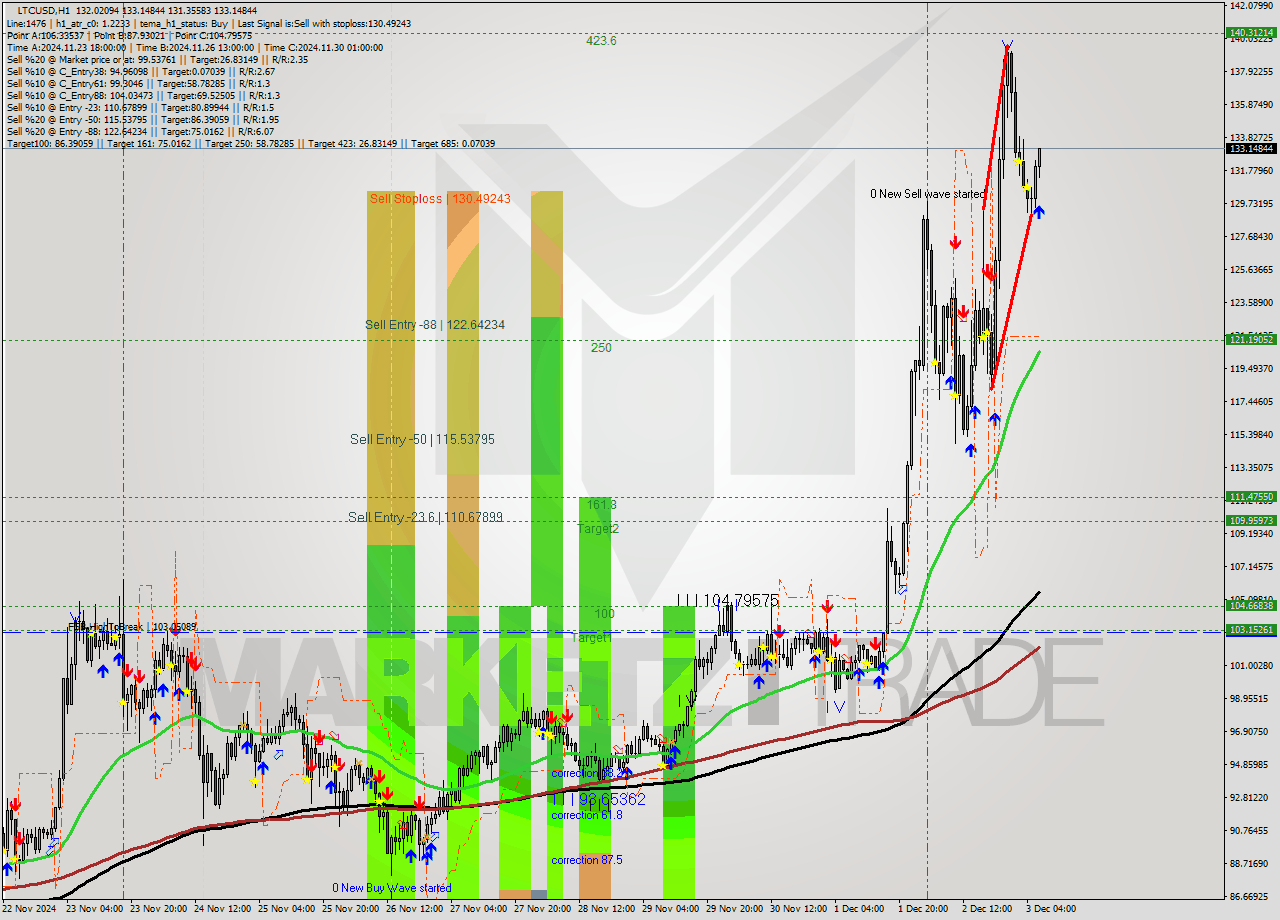Click the 'Target100: 86.39059' targets line

(x=250, y=143)
